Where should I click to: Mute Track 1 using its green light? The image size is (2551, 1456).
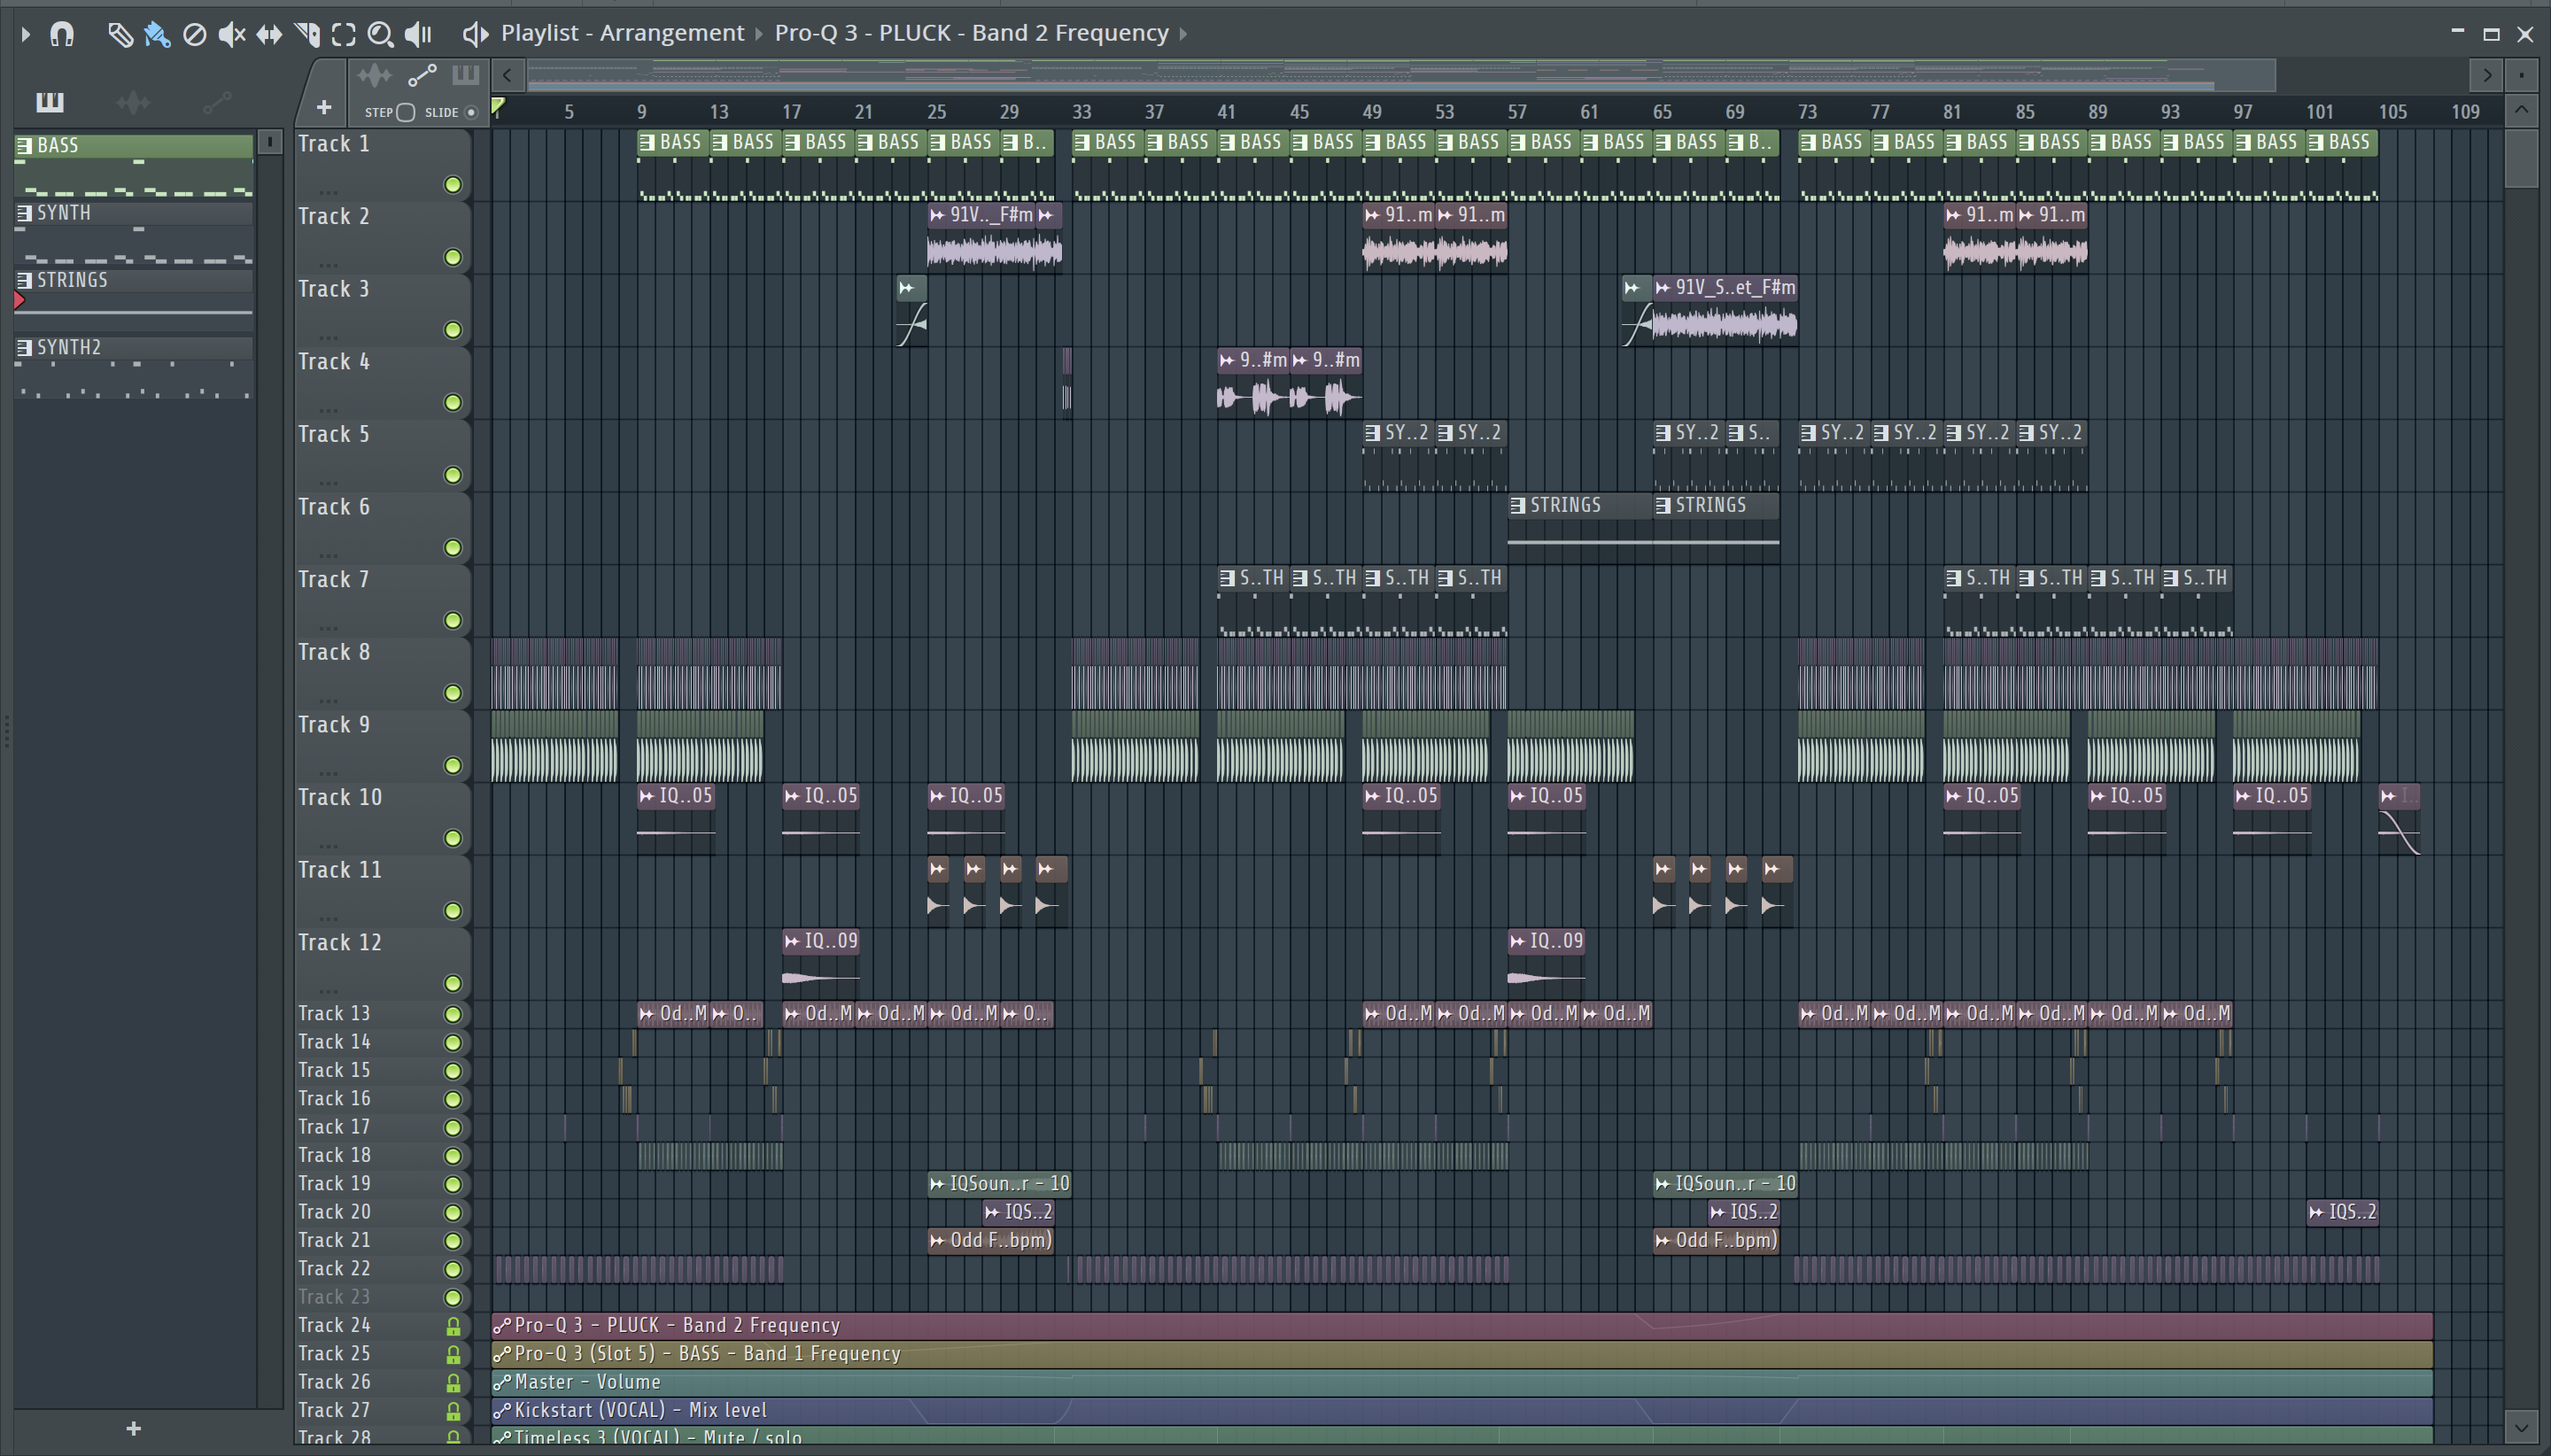[453, 185]
